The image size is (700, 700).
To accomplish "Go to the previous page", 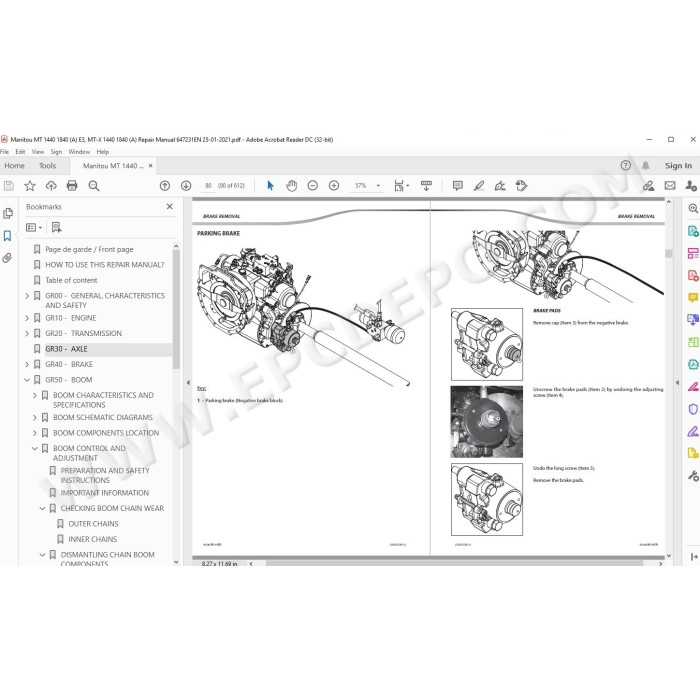I will 165,186.
